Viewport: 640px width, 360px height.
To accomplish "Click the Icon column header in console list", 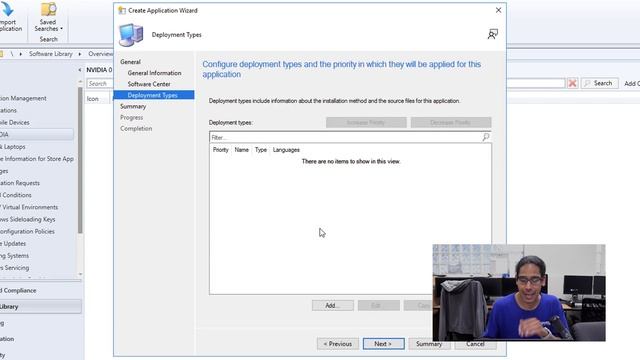I will (x=93, y=99).
